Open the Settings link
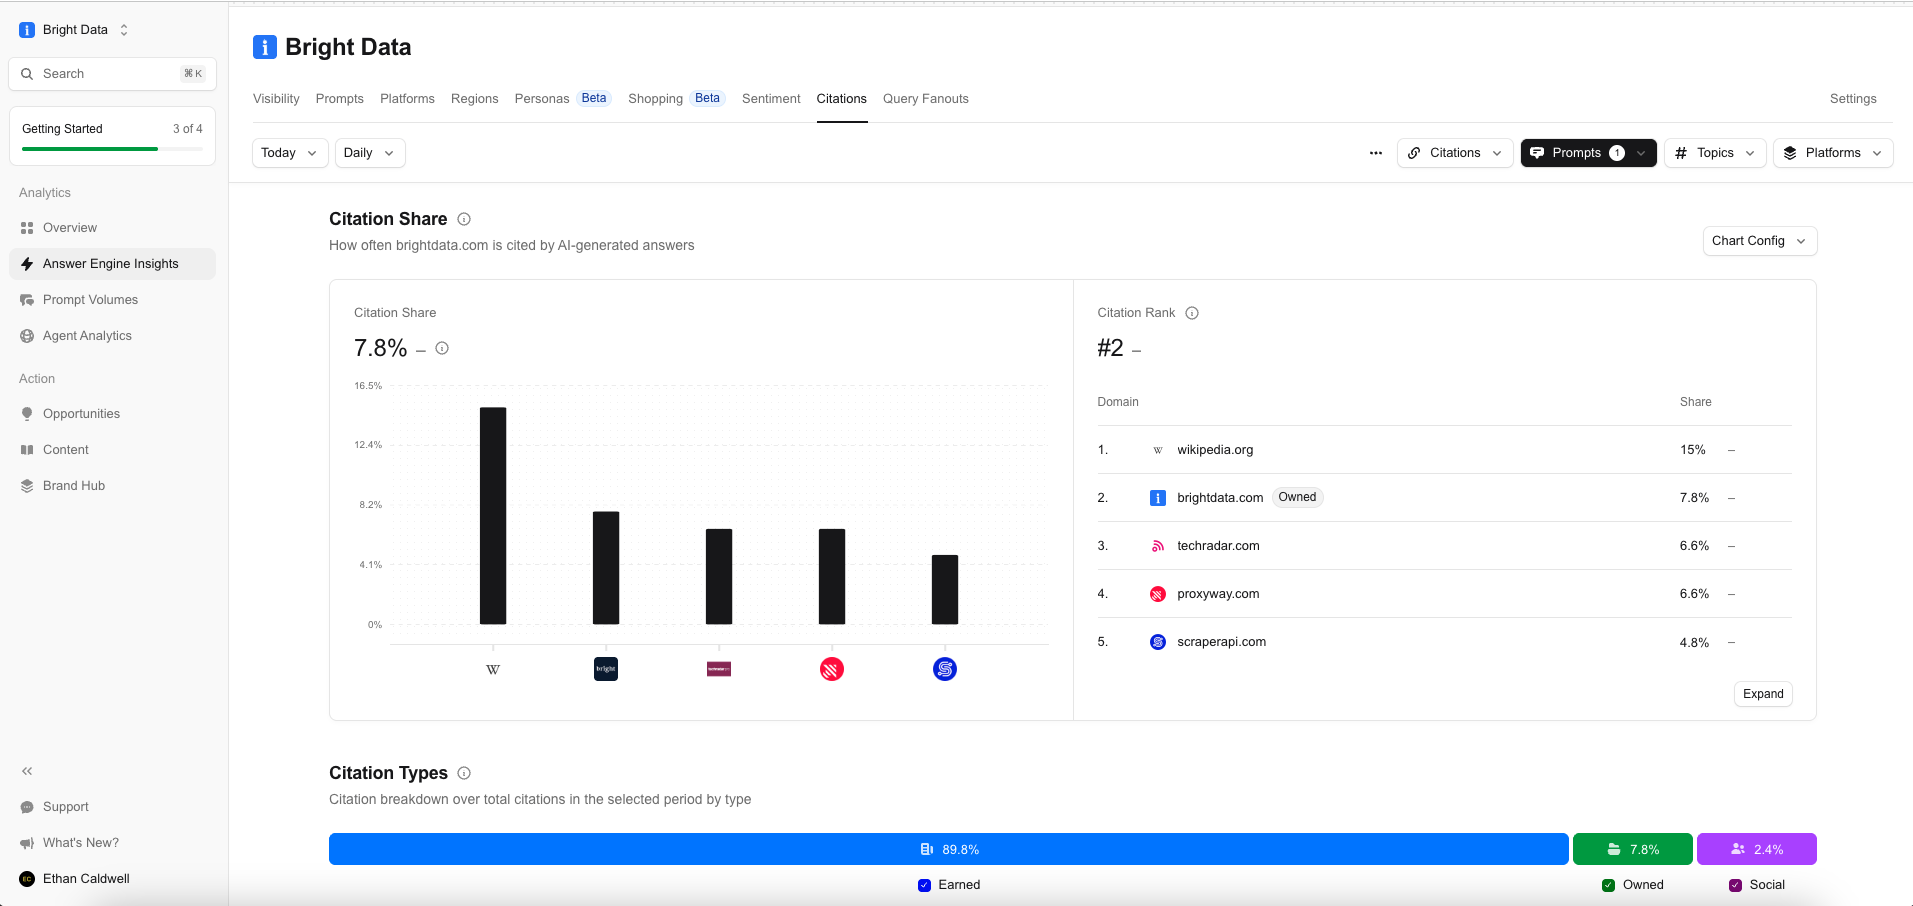The height and width of the screenshot is (906, 1913). [x=1853, y=99]
